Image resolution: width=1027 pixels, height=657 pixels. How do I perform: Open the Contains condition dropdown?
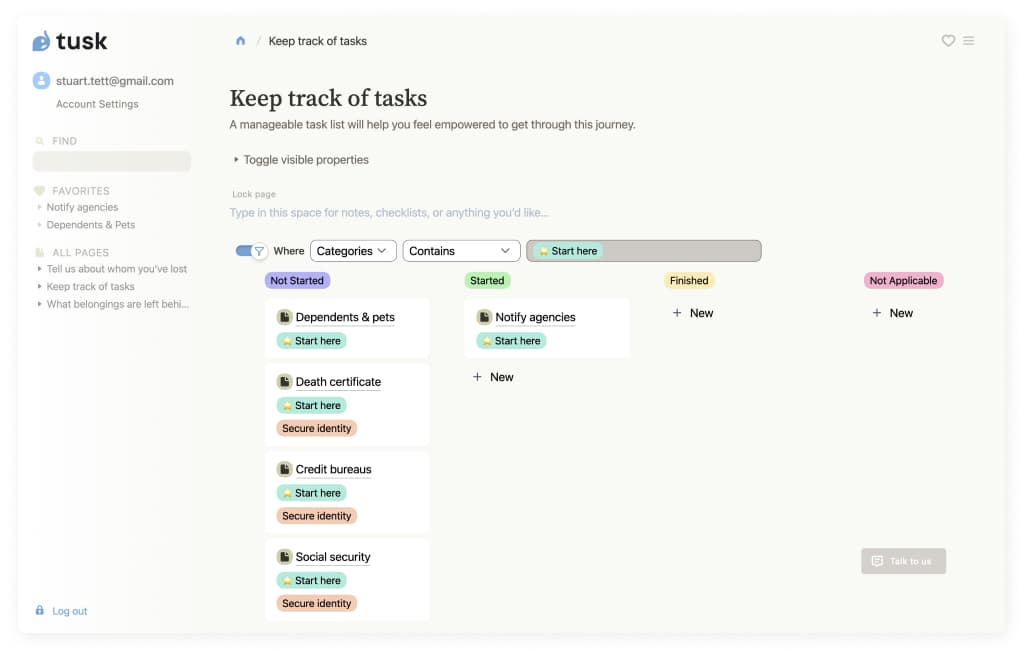[461, 251]
